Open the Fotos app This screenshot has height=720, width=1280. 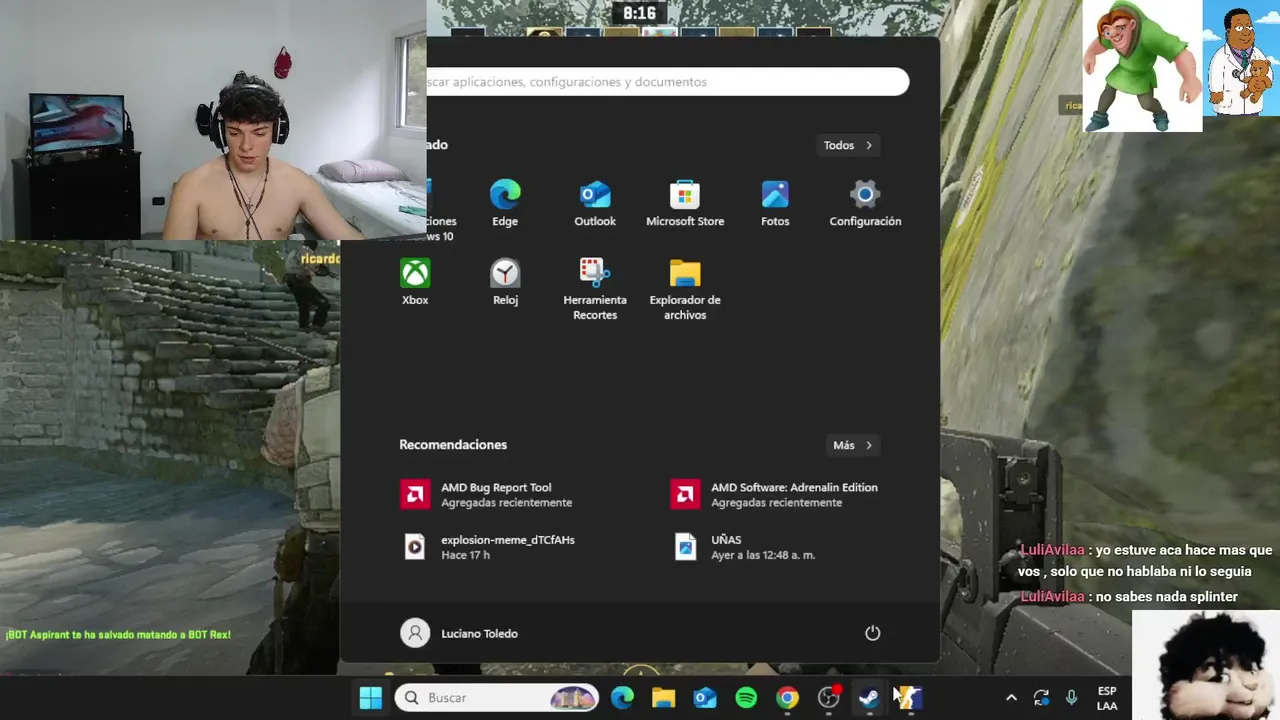pos(775,203)
